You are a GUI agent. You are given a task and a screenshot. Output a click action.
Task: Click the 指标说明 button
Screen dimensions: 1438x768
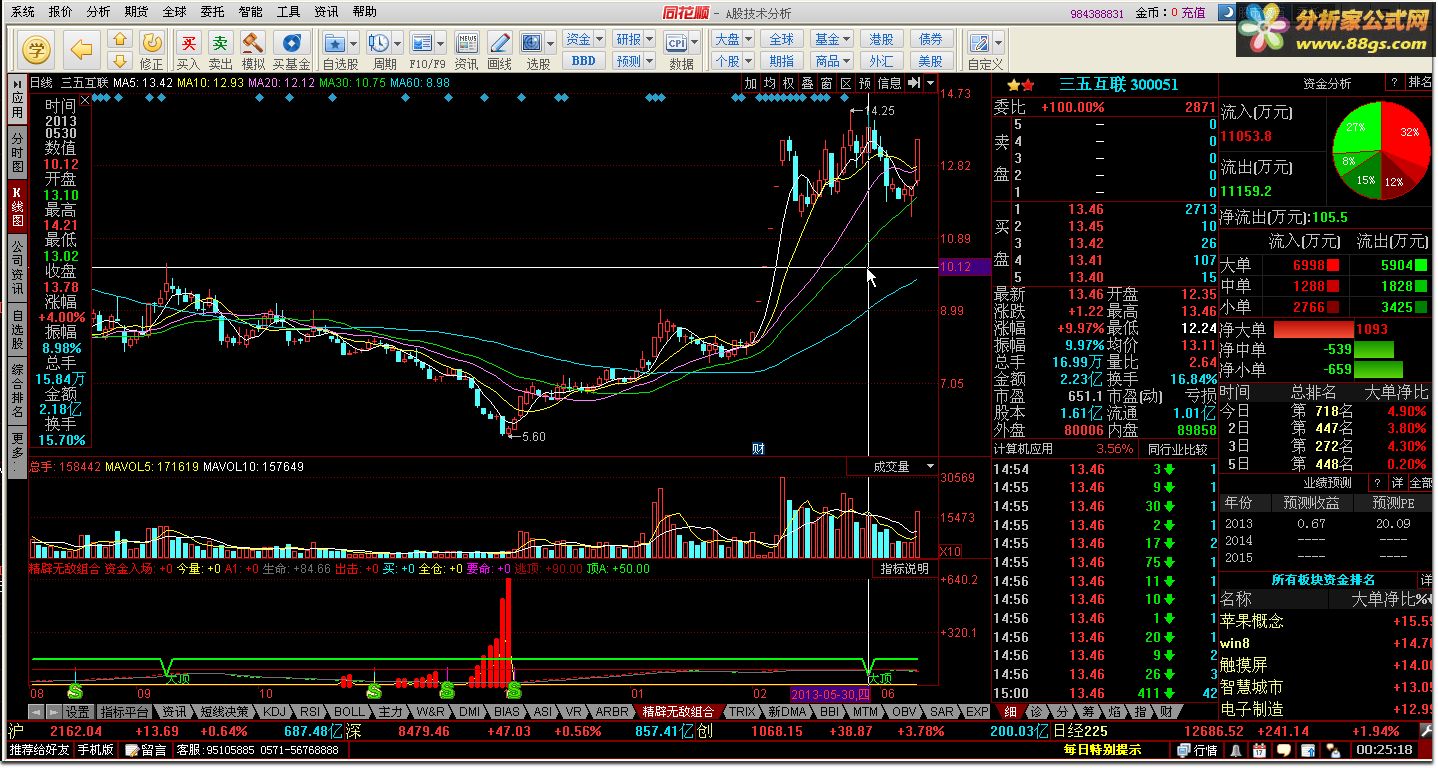point(904,568)
